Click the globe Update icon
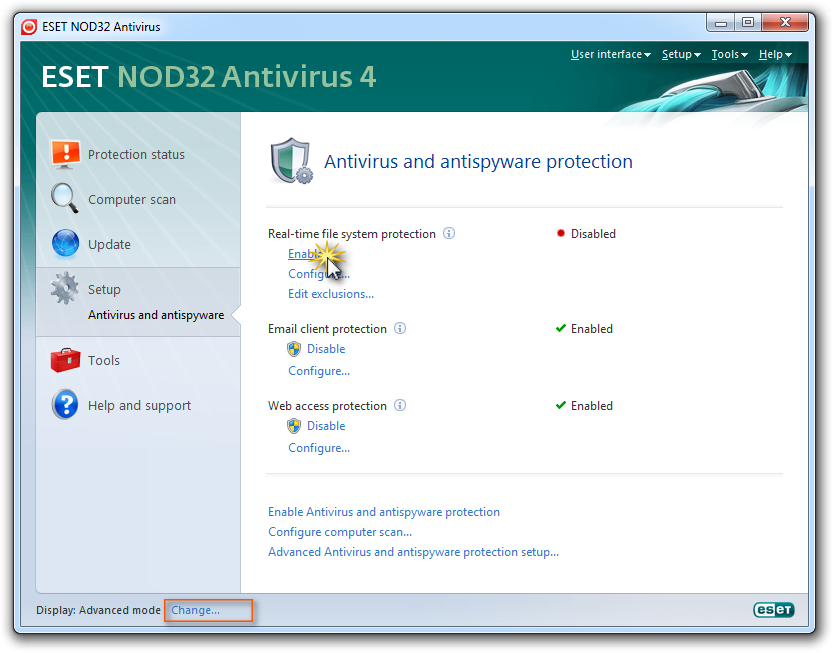834x653 pixels. pyautogui.click(x=65, y=244)
